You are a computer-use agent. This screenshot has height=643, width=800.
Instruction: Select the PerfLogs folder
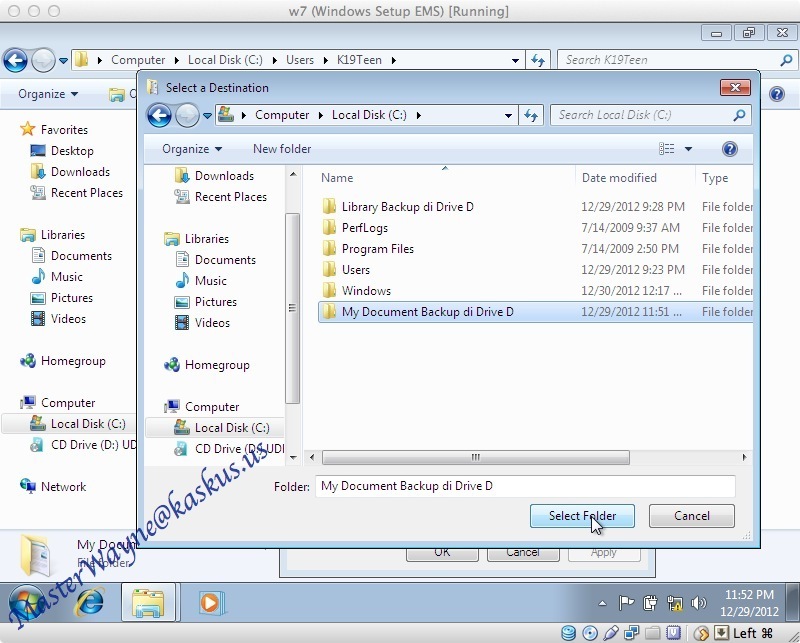pyautogui.click(x=535, y=228)
